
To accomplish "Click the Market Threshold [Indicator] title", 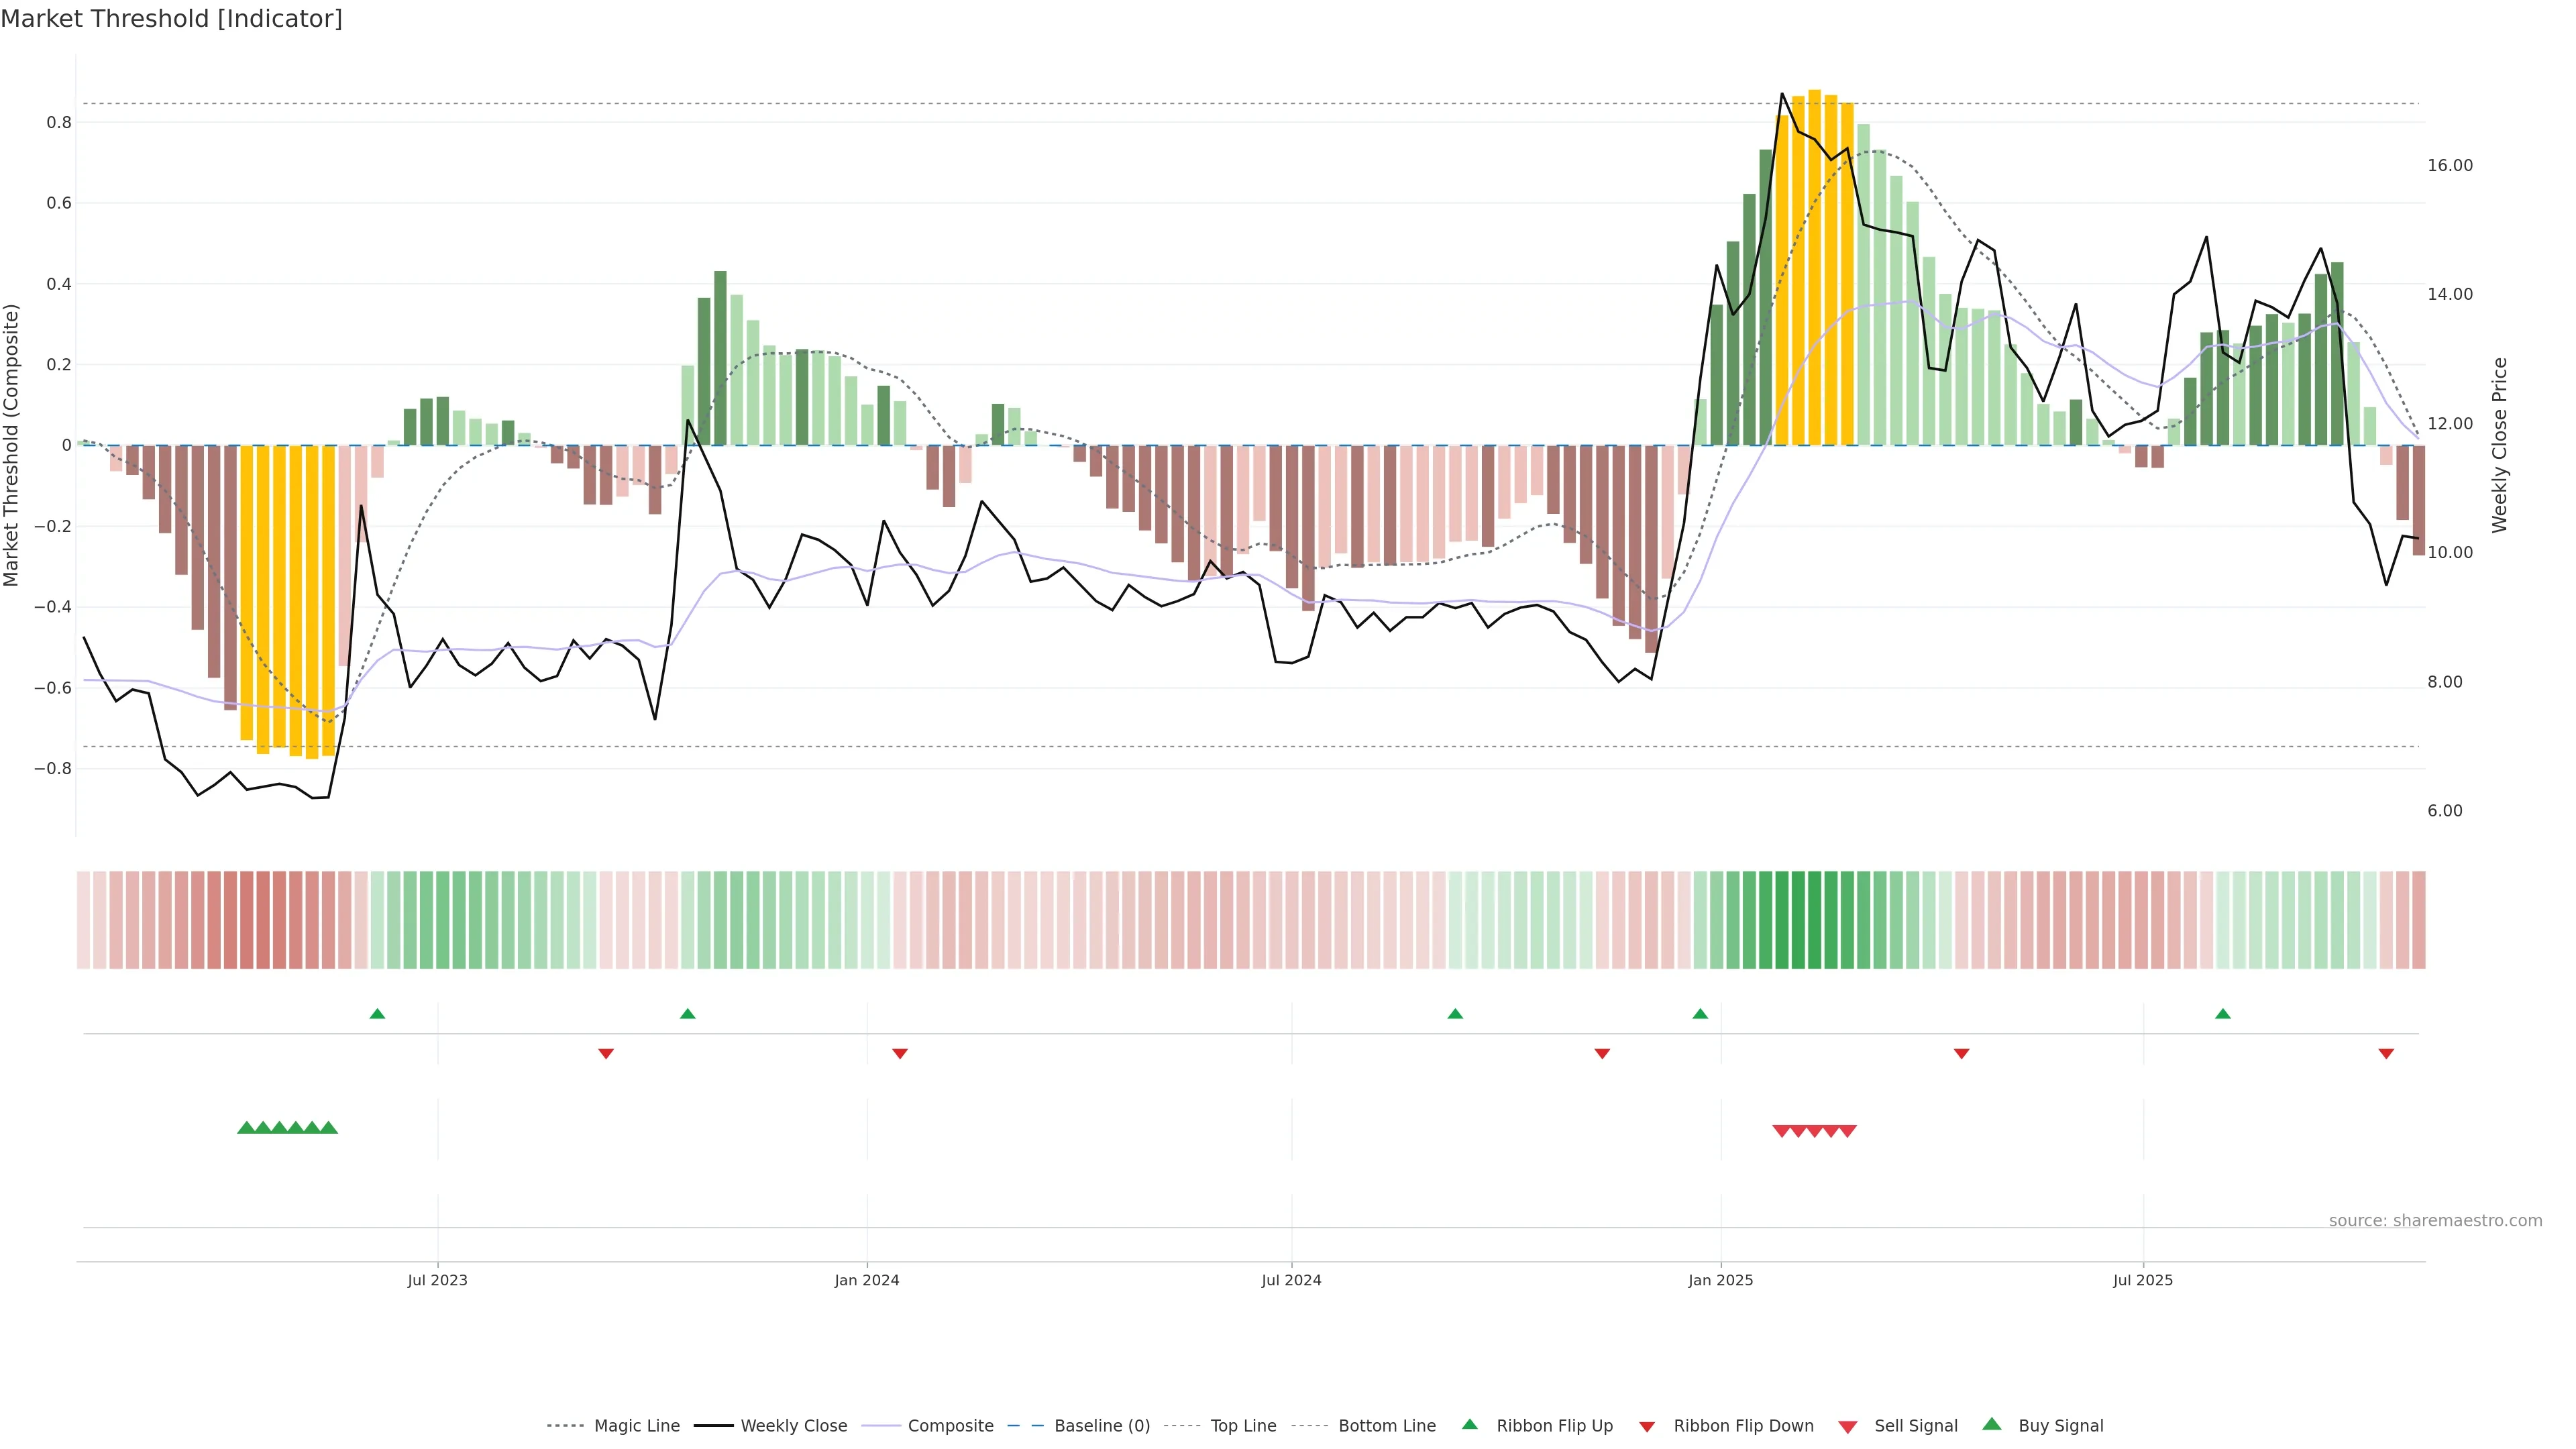I will (171, 19).
